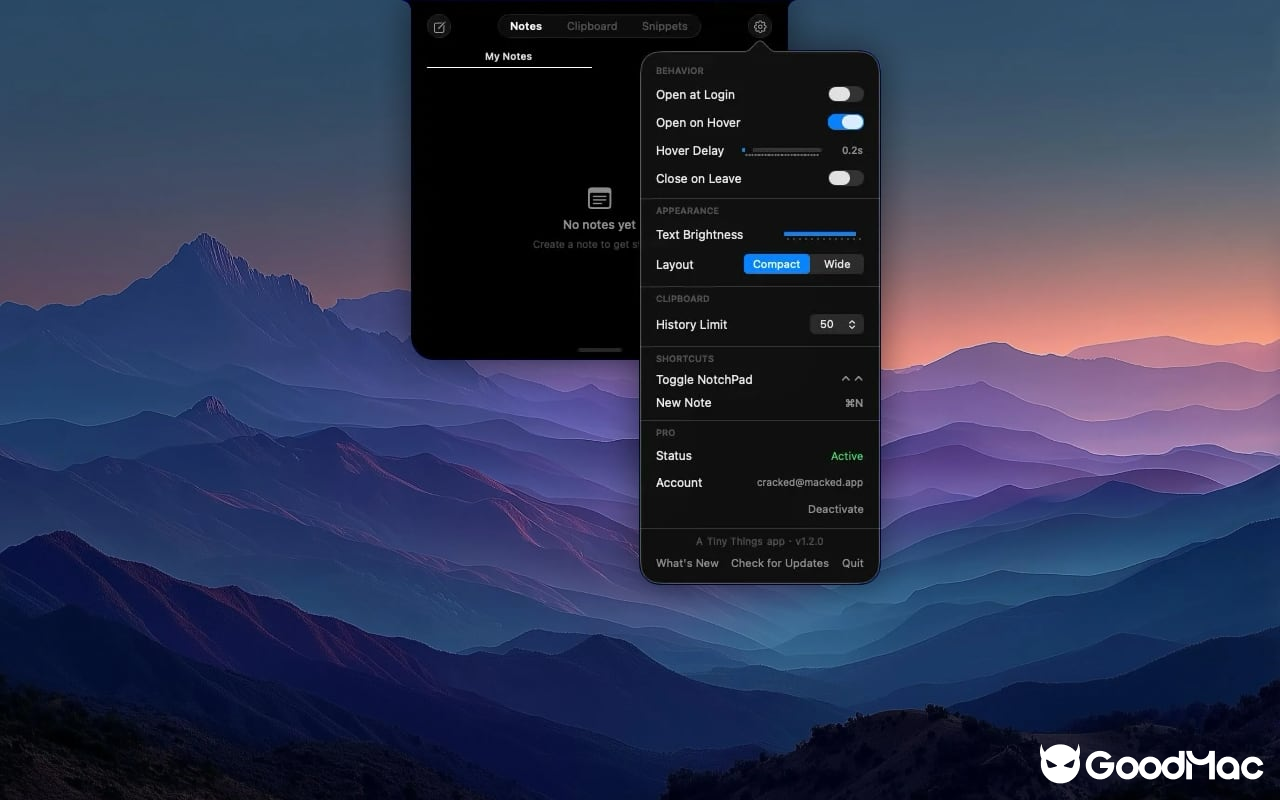Viewport: 1280px width, 800px height.
Task: Disable the Open on Hover toggle
Action: pos(844,122)
